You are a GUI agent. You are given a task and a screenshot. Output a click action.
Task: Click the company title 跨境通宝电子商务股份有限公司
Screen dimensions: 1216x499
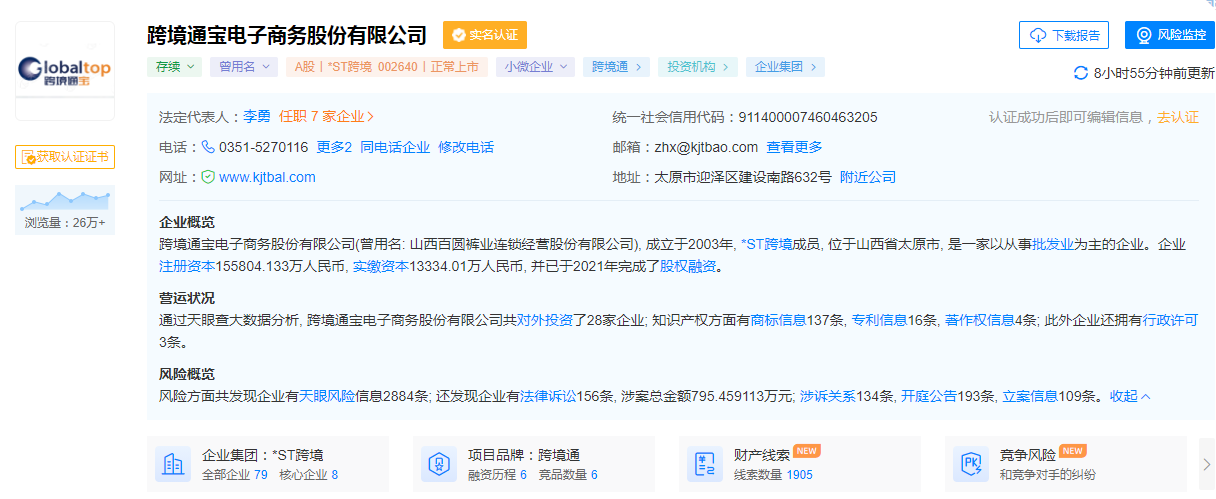(287, 35)
